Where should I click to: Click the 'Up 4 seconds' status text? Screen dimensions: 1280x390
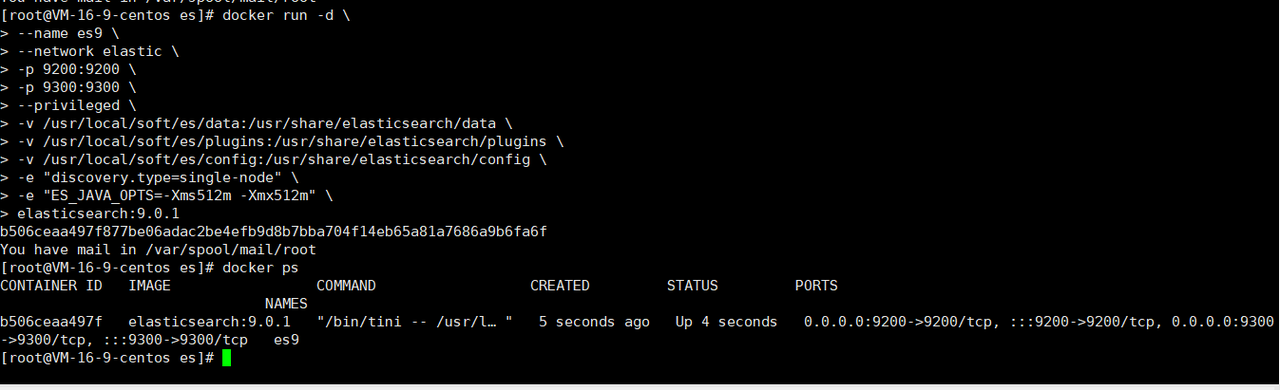pyautogui.click(x=726, y=321)
